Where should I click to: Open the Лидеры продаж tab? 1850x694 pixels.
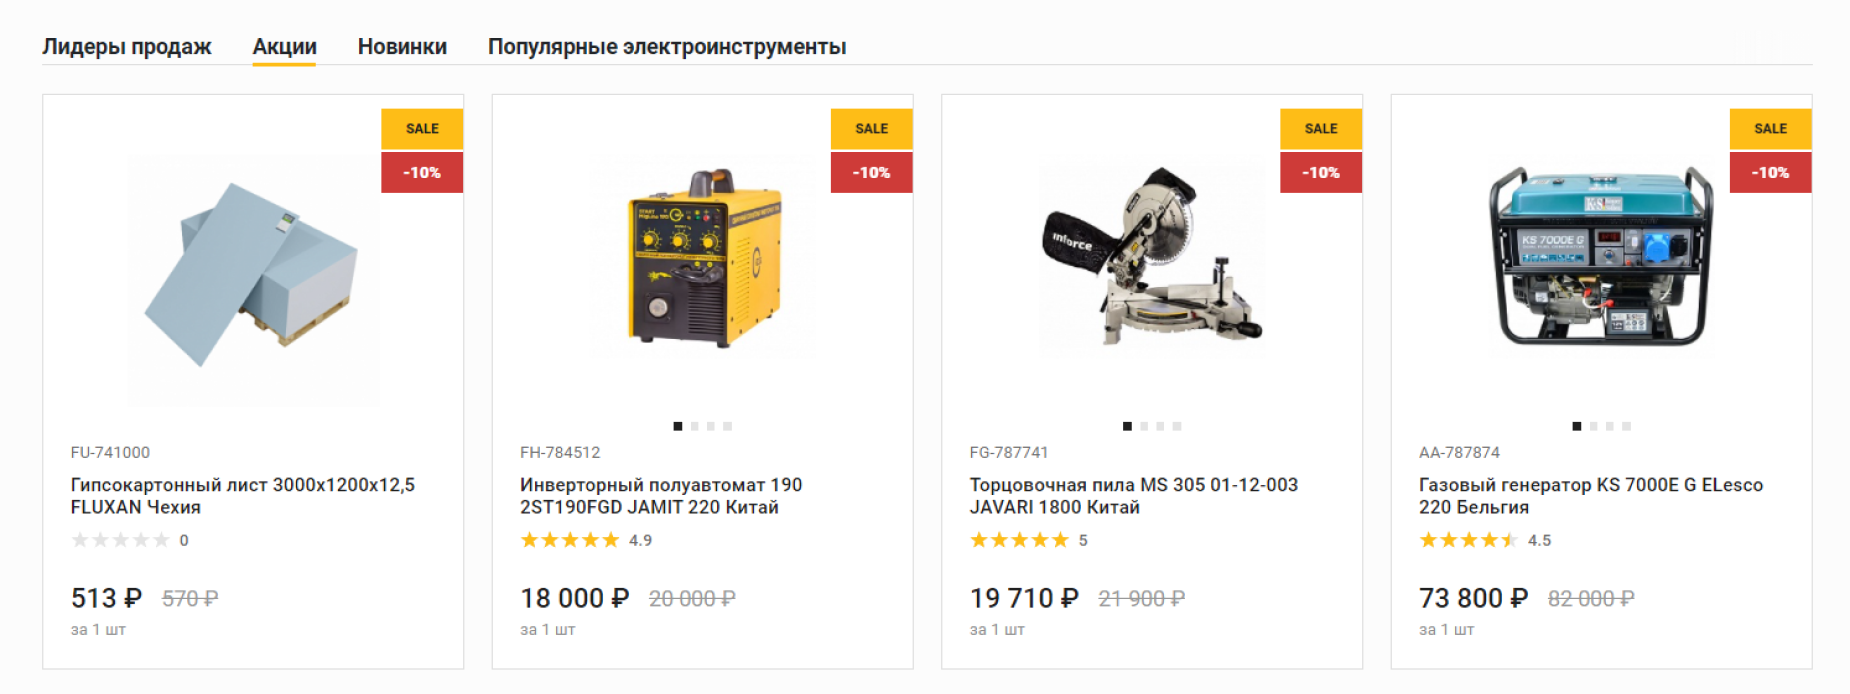(x=127, y=46)
